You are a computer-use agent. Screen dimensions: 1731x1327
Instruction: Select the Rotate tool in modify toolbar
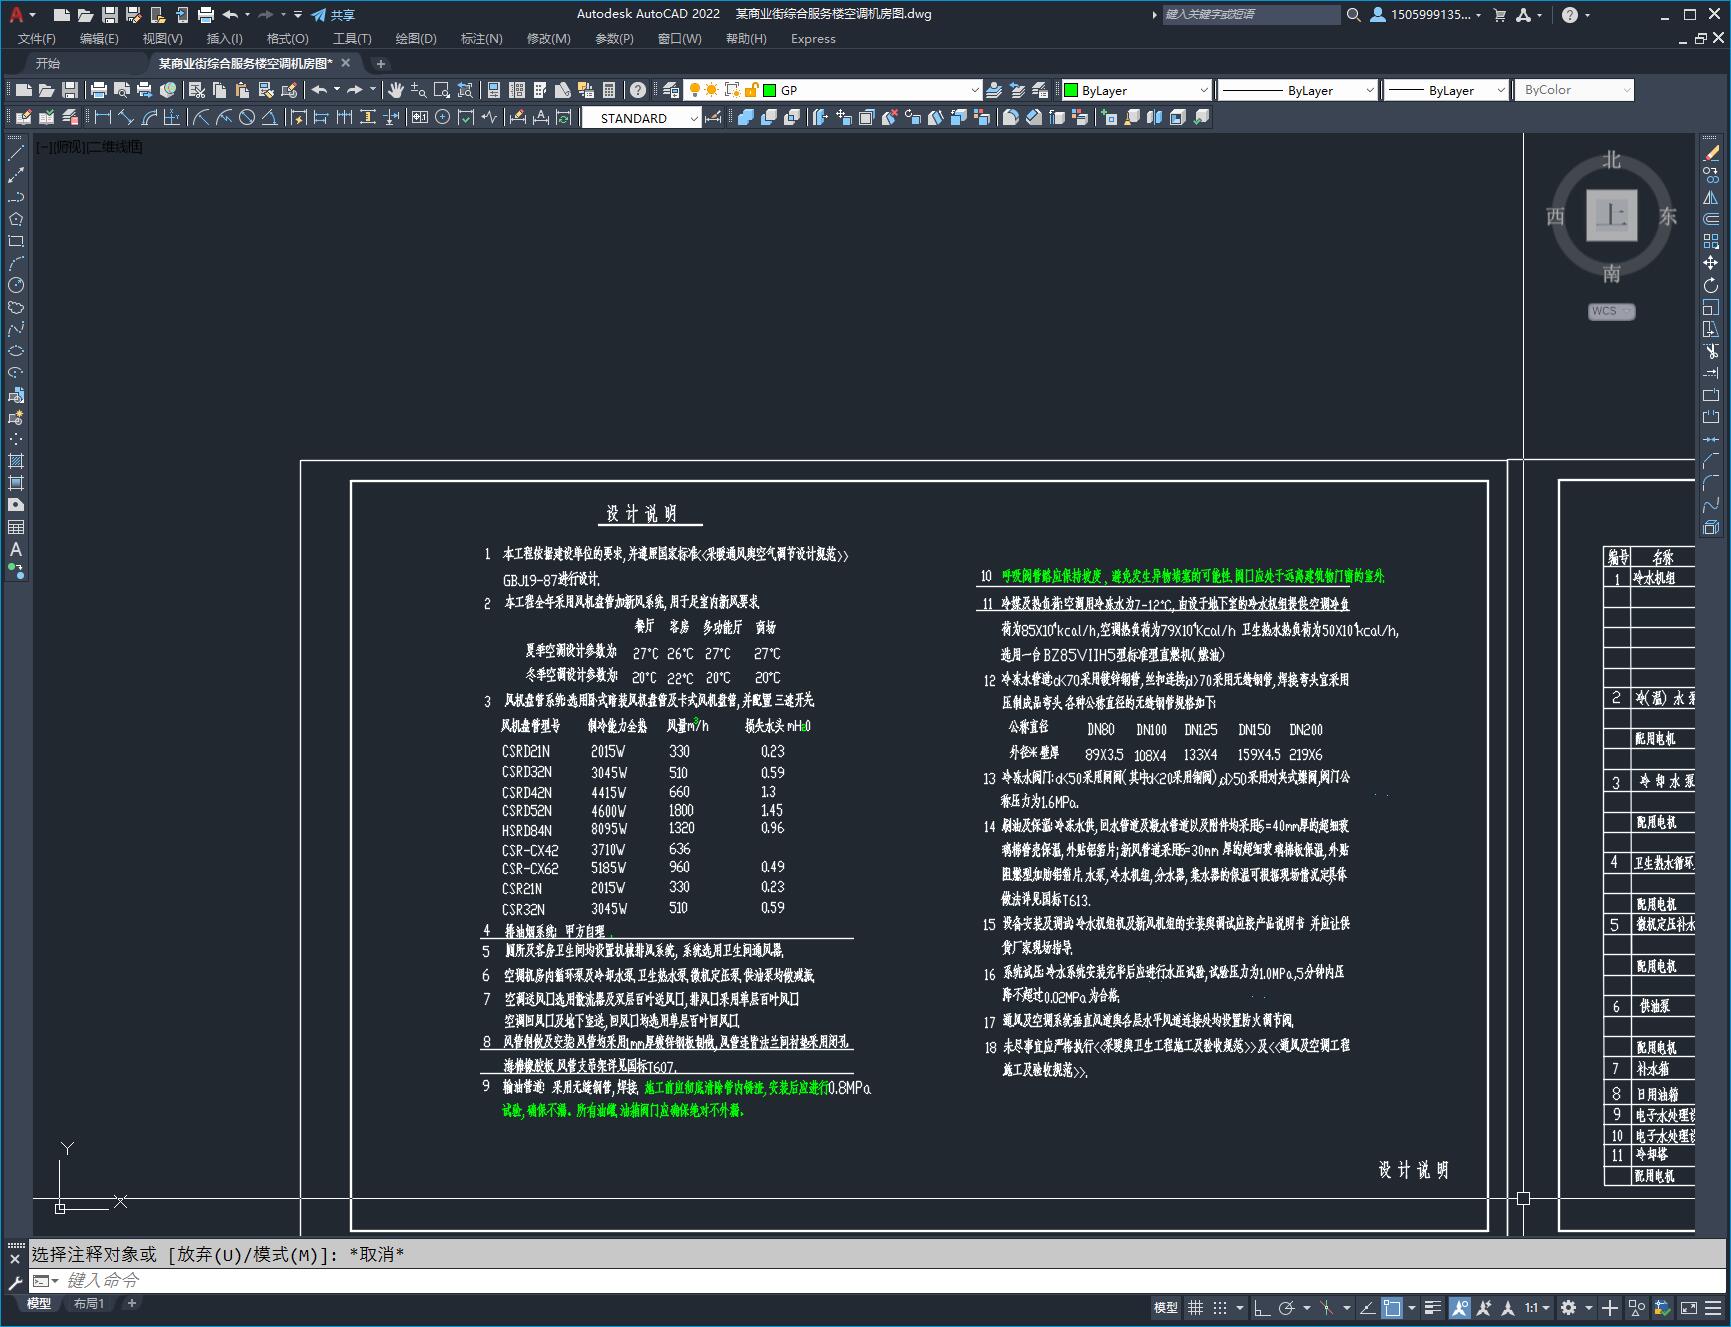1711,285
